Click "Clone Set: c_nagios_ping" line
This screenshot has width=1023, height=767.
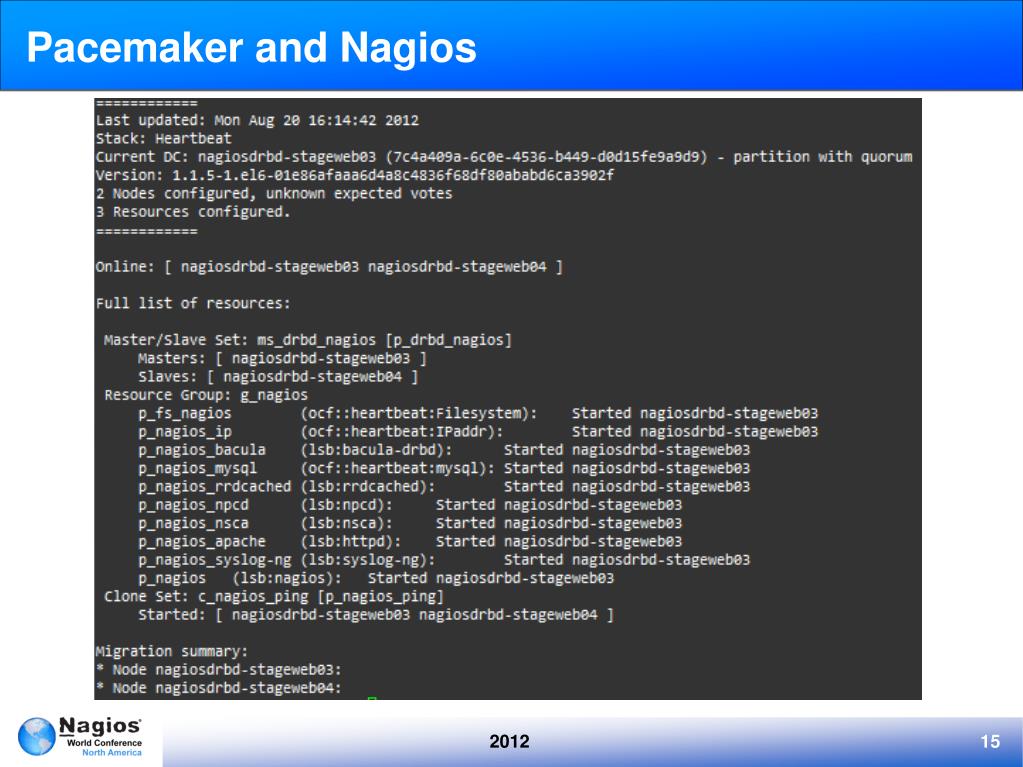coord(274,596)
